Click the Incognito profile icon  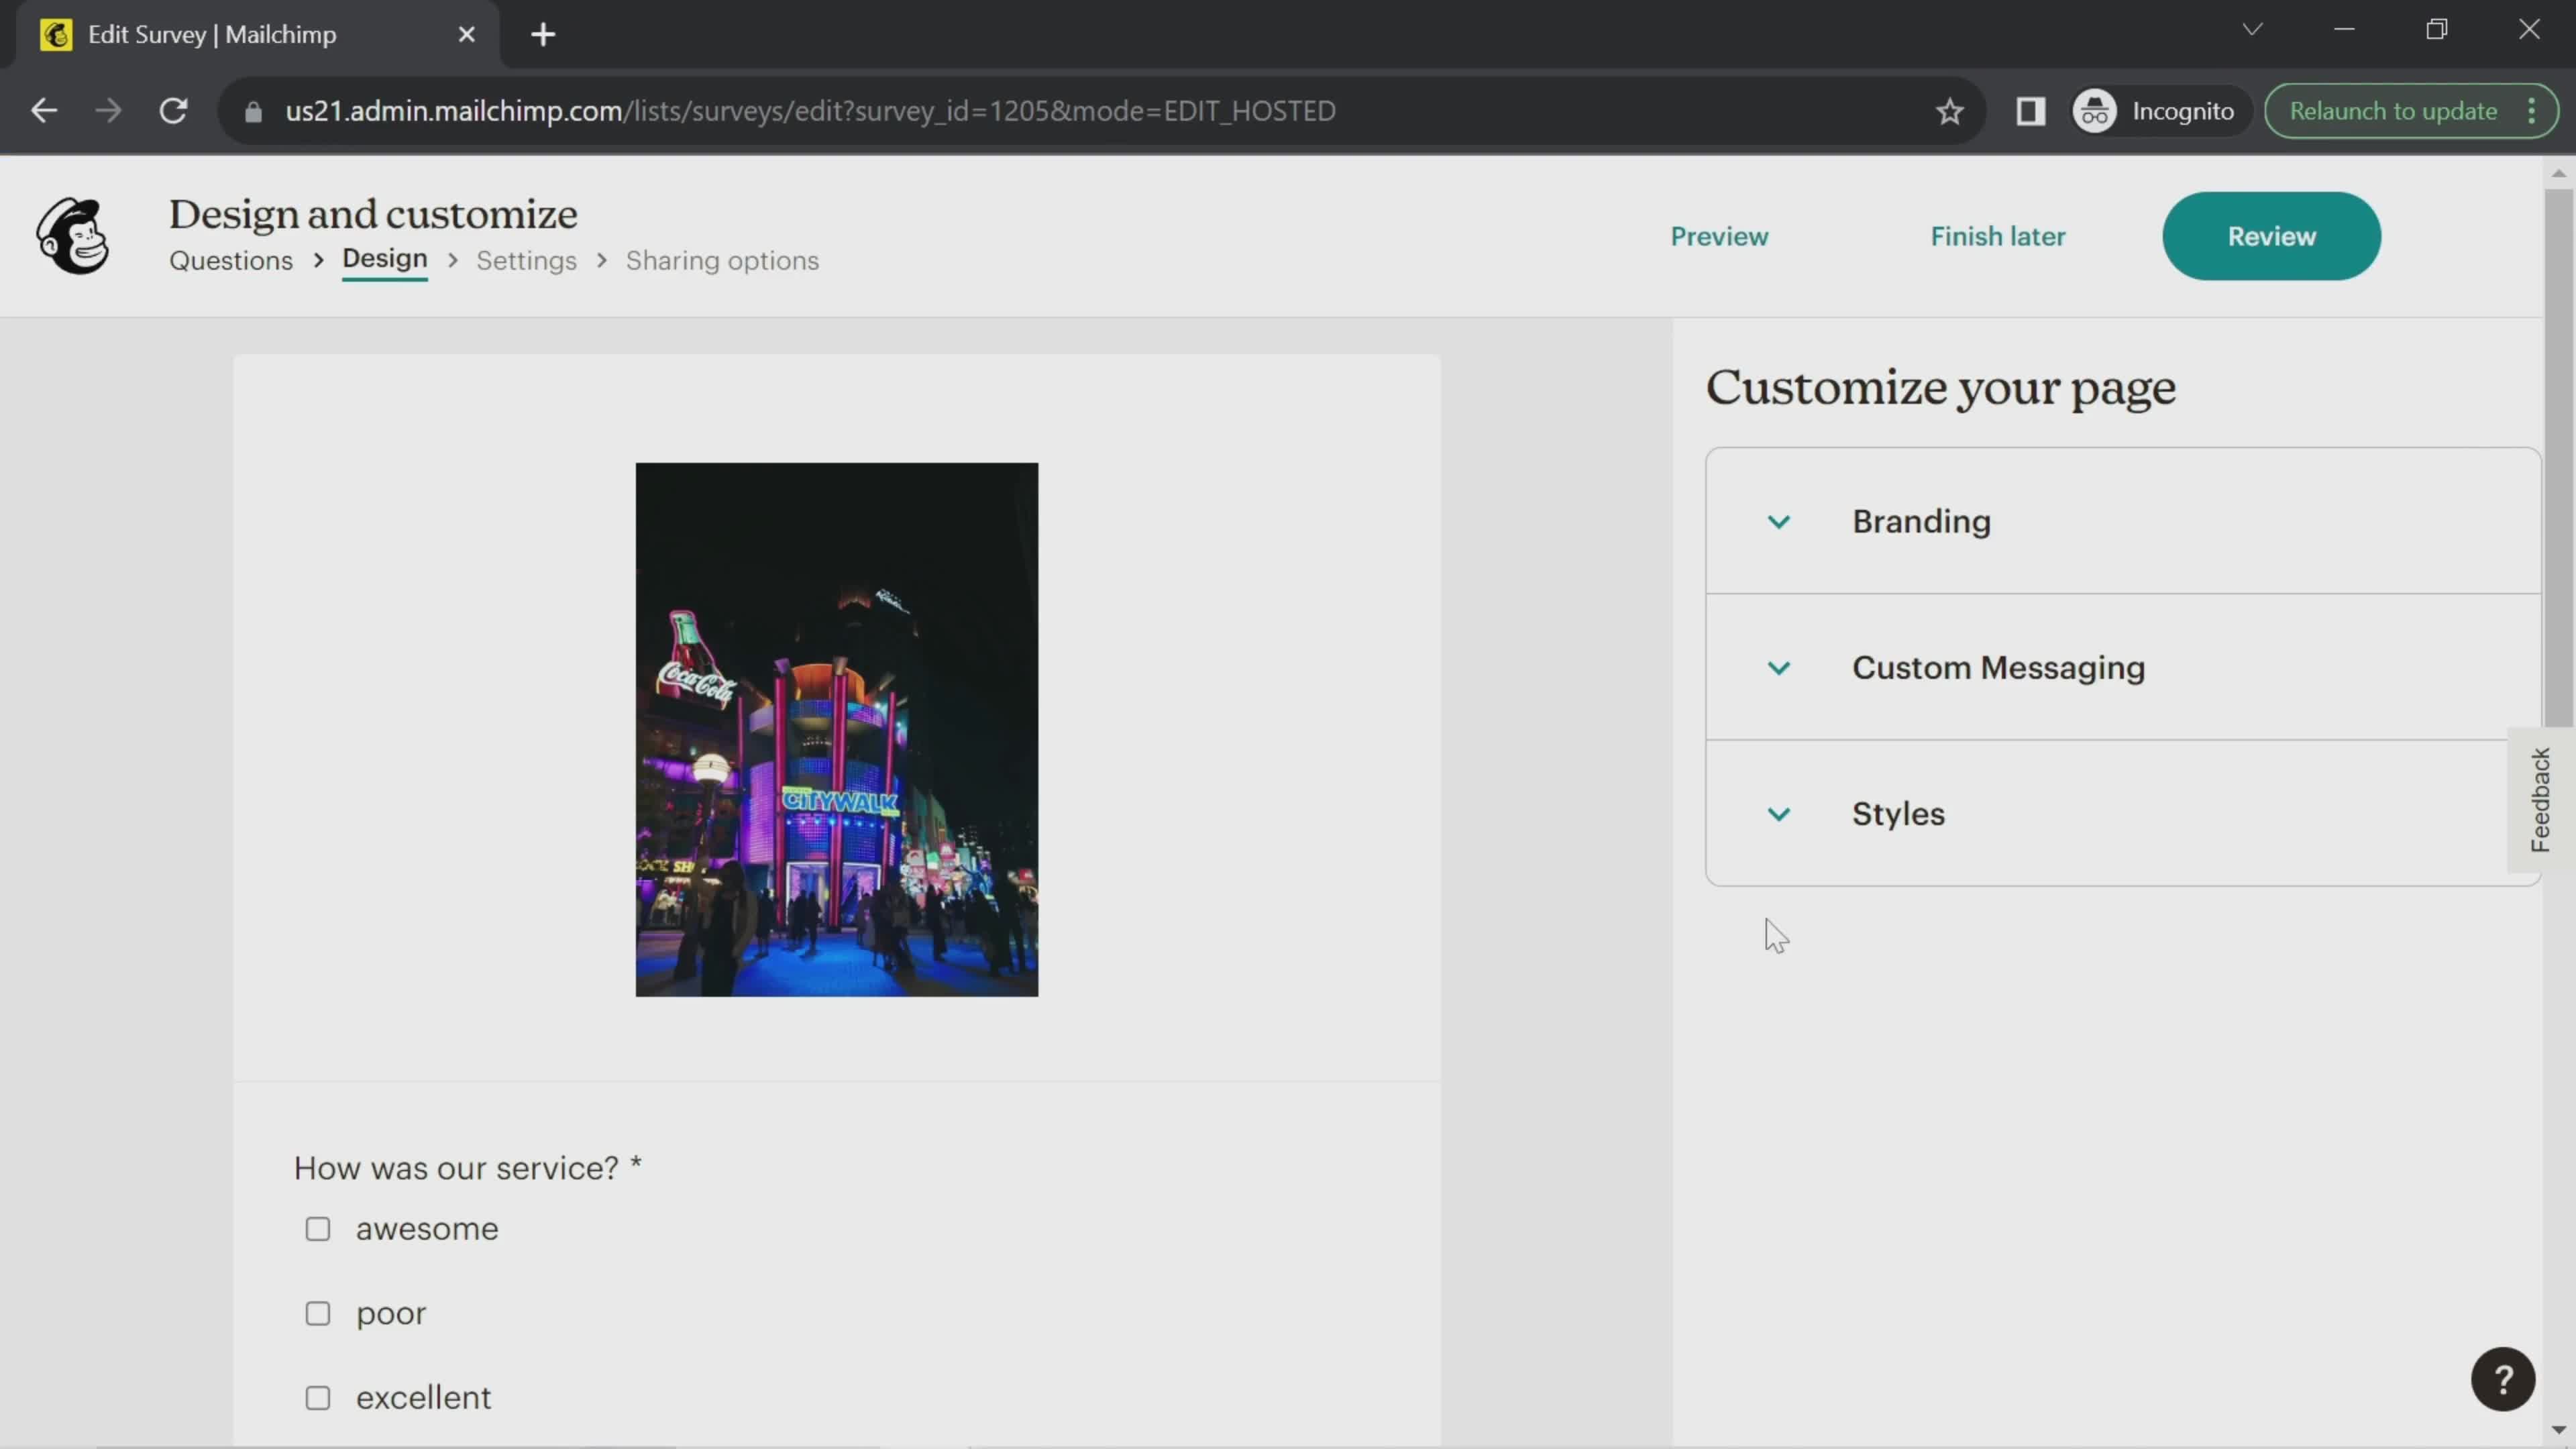point(2096,110)
